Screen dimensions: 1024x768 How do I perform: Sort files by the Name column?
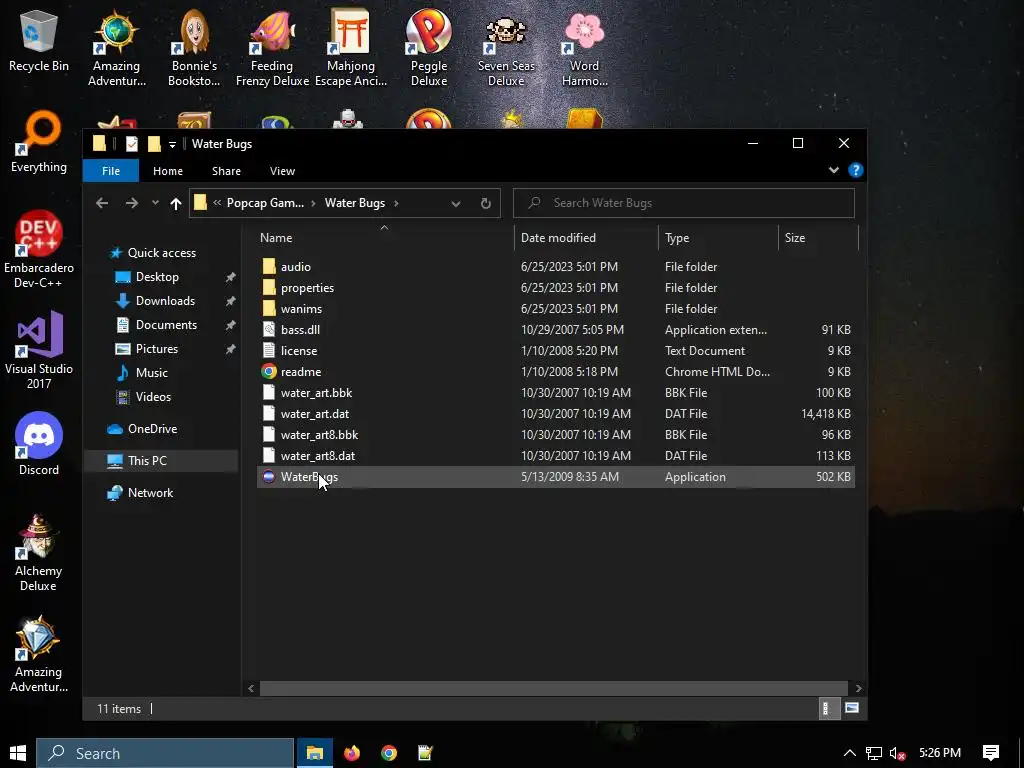(x=384, y=238)
